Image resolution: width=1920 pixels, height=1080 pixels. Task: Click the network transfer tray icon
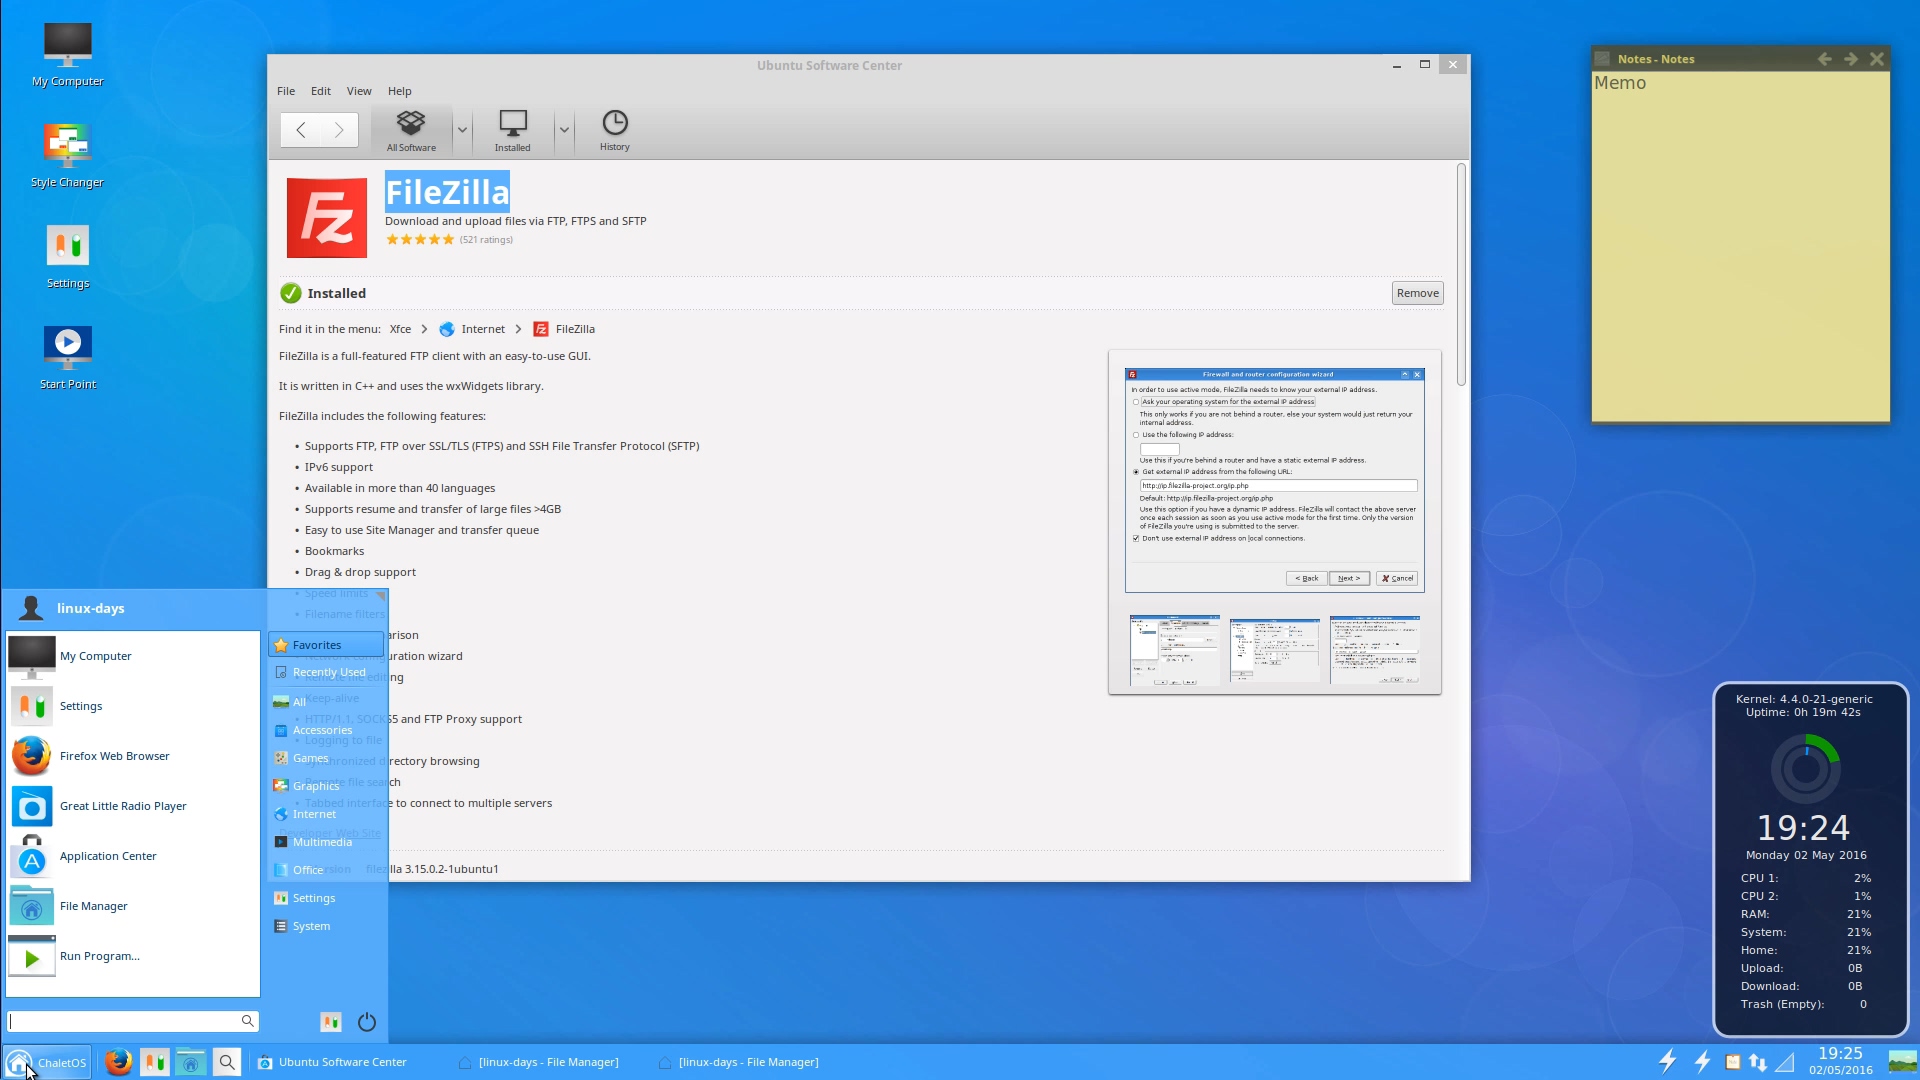[x=1757, y=1062]
